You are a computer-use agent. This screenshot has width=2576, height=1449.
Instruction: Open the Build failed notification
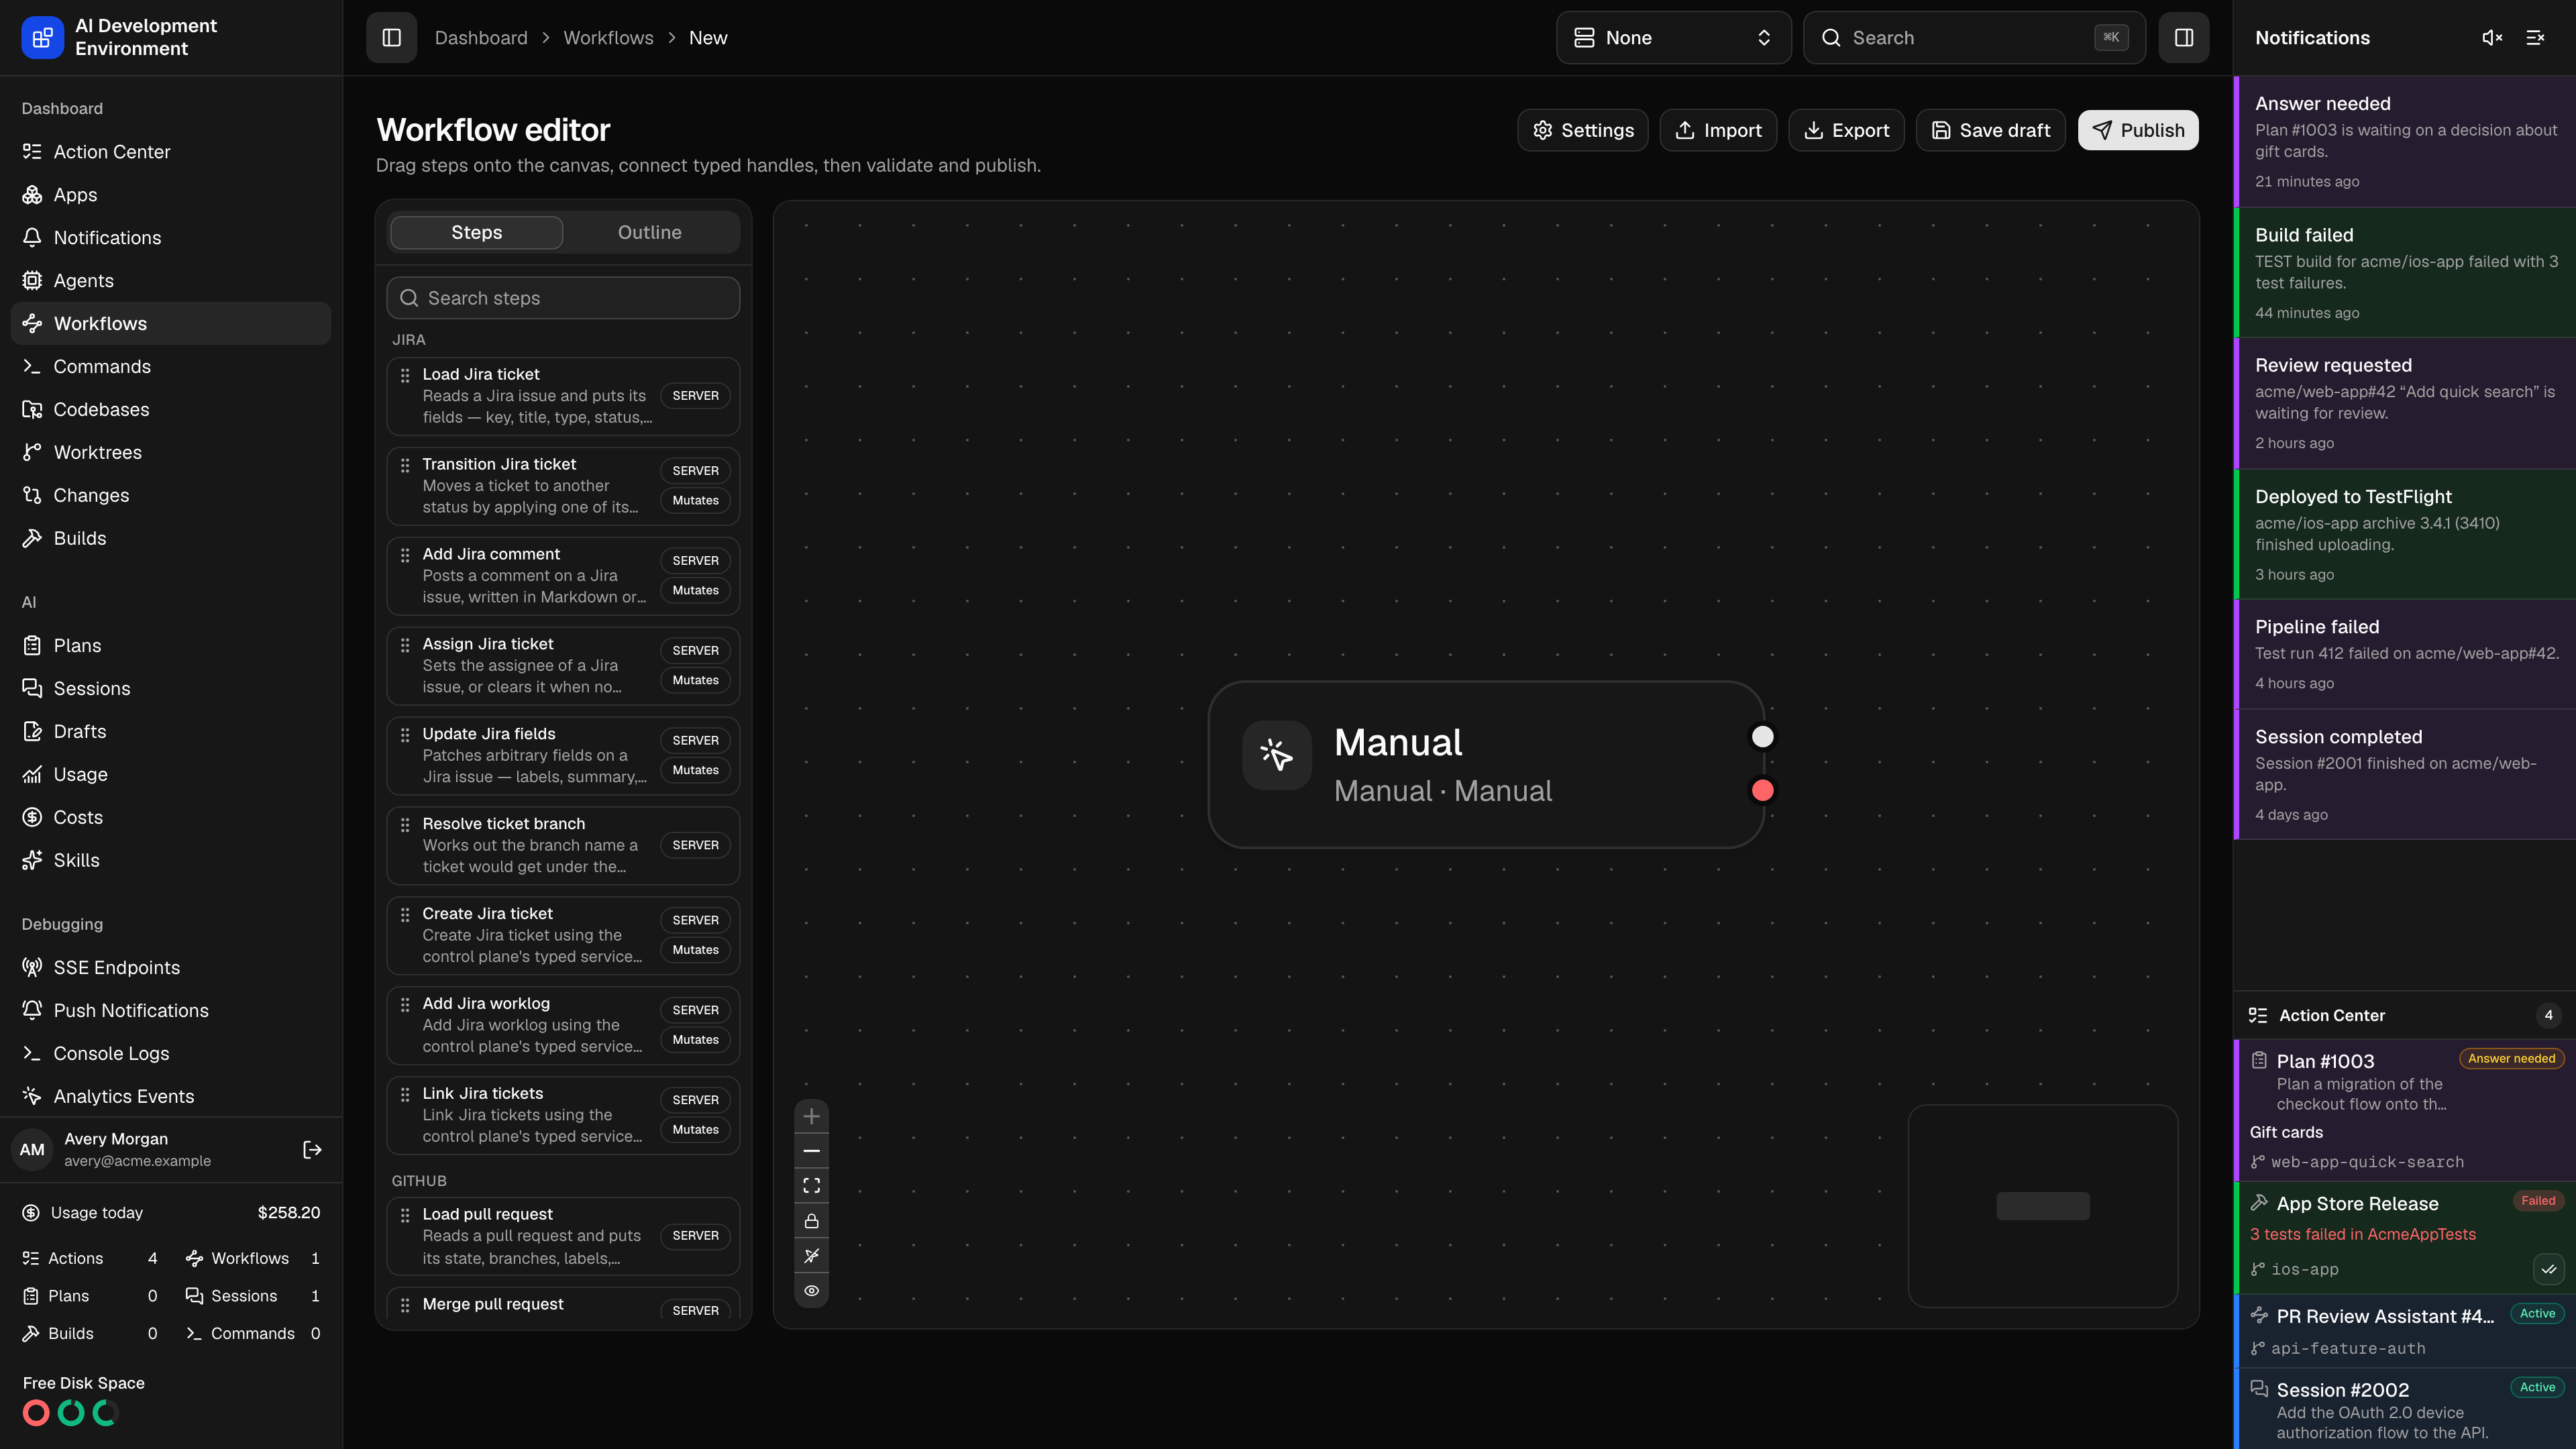(x=2406, y=273)
